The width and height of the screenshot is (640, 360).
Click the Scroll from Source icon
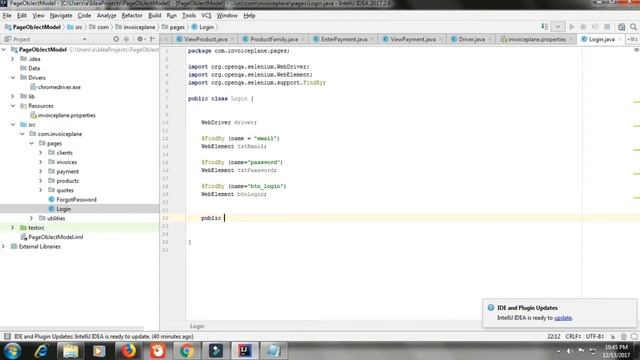click(116, 39)
